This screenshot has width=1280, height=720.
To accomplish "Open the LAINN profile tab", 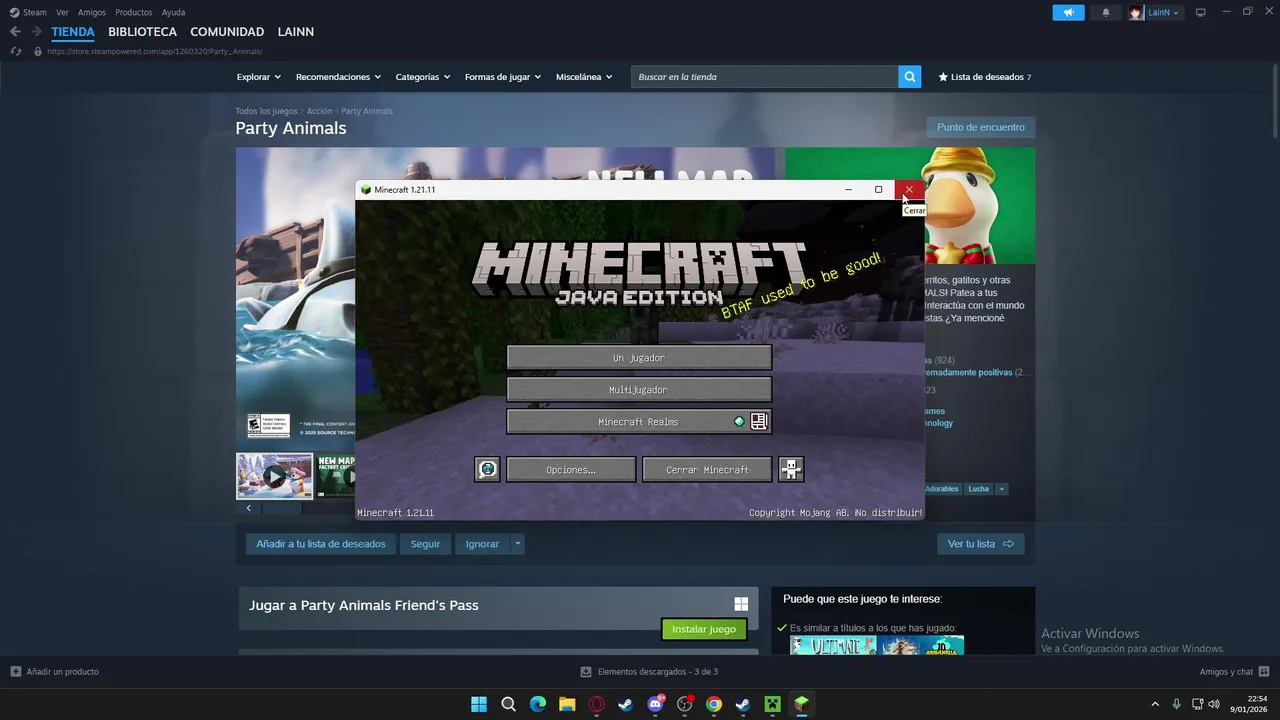I will (x=296, y=32).
